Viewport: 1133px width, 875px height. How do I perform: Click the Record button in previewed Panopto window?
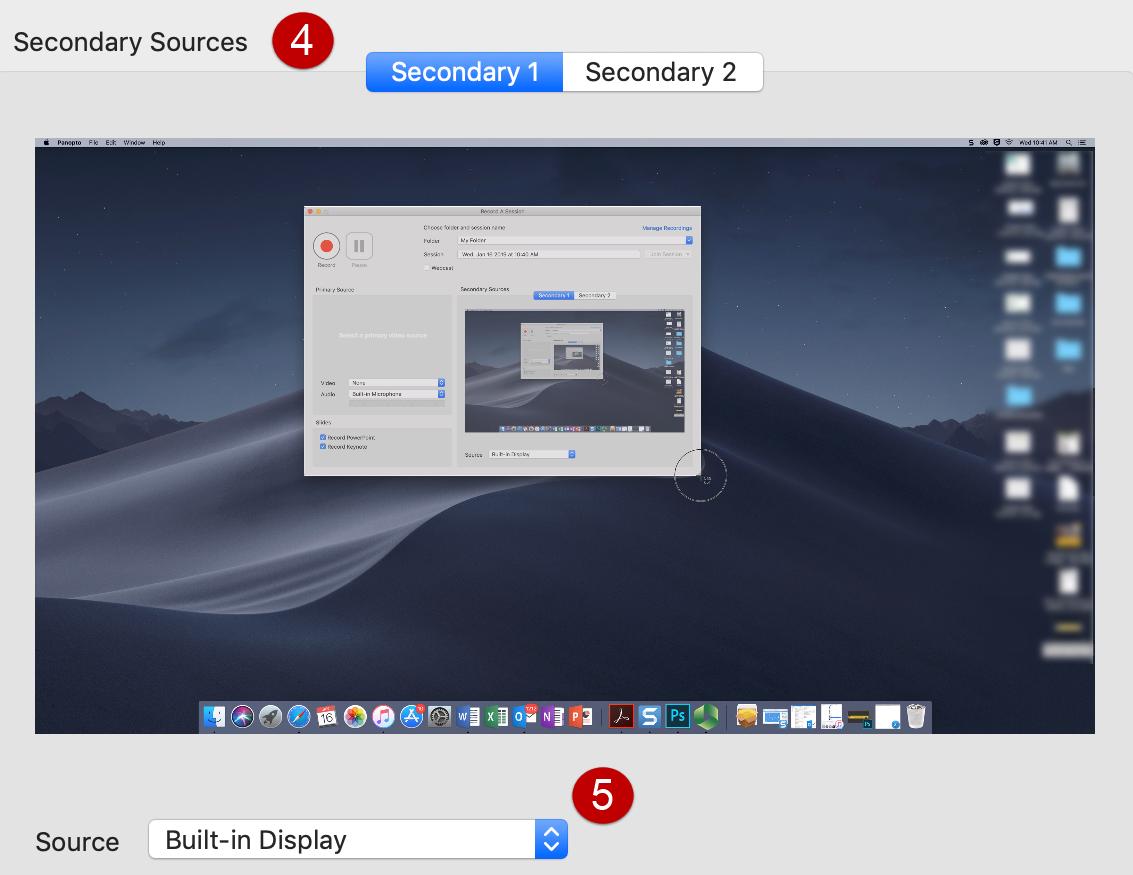click(x=327, y=246)
